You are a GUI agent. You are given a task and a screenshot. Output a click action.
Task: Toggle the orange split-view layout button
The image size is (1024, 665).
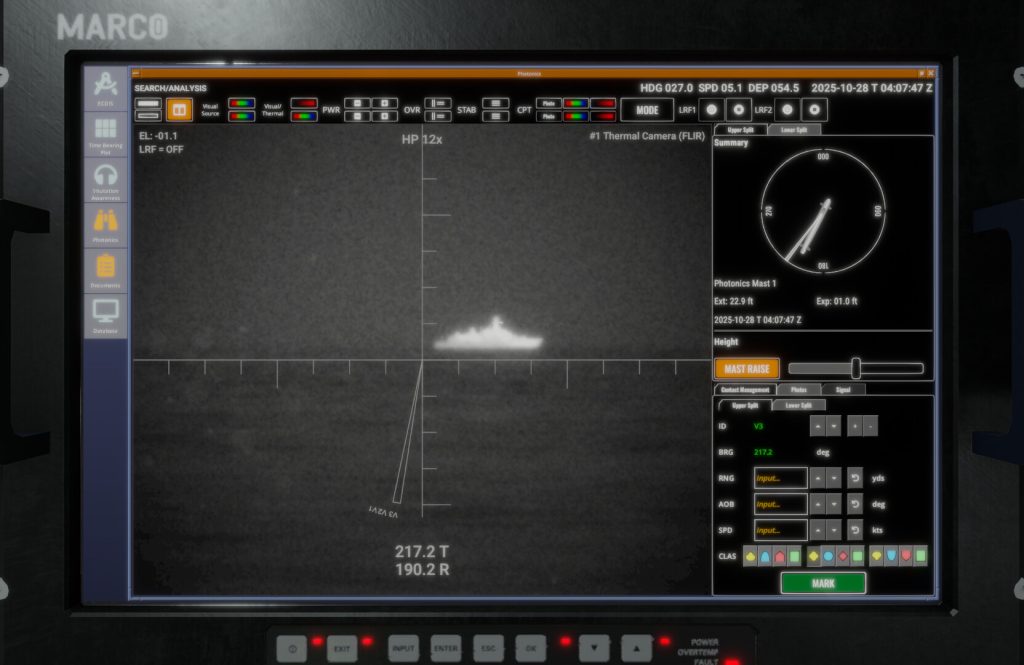[x=180, y=108]
